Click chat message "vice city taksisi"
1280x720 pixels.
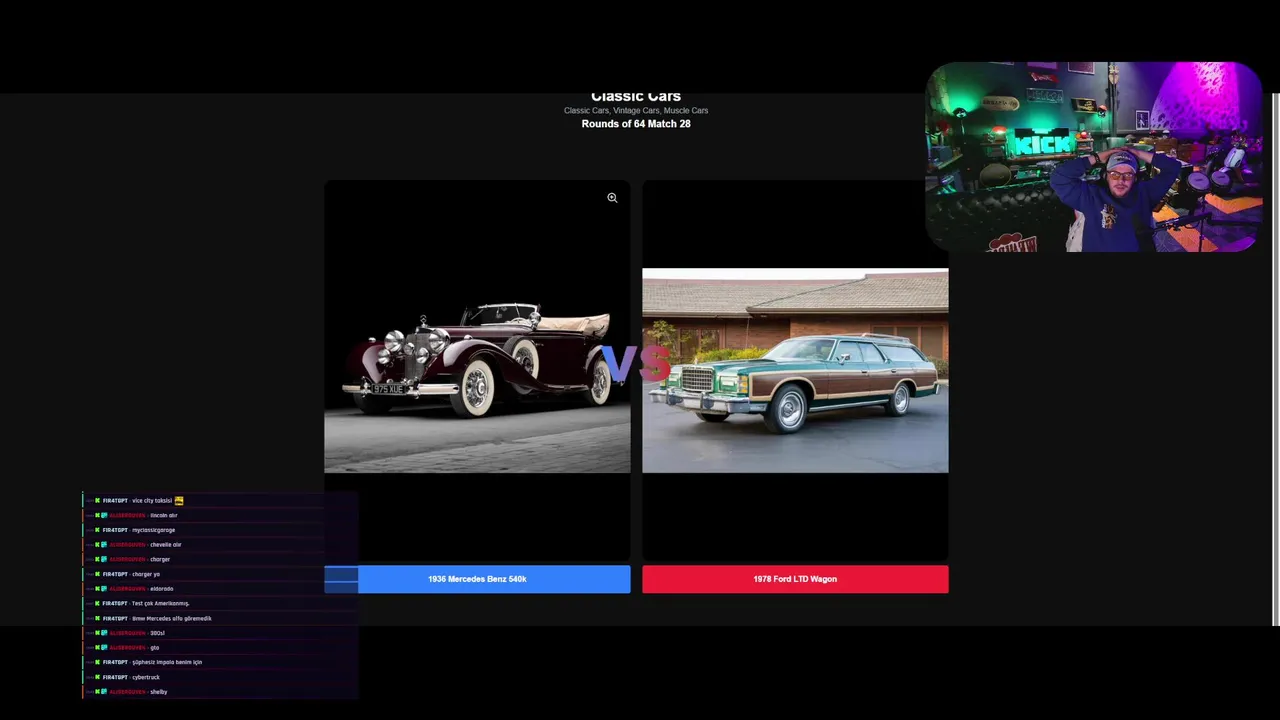152,500
